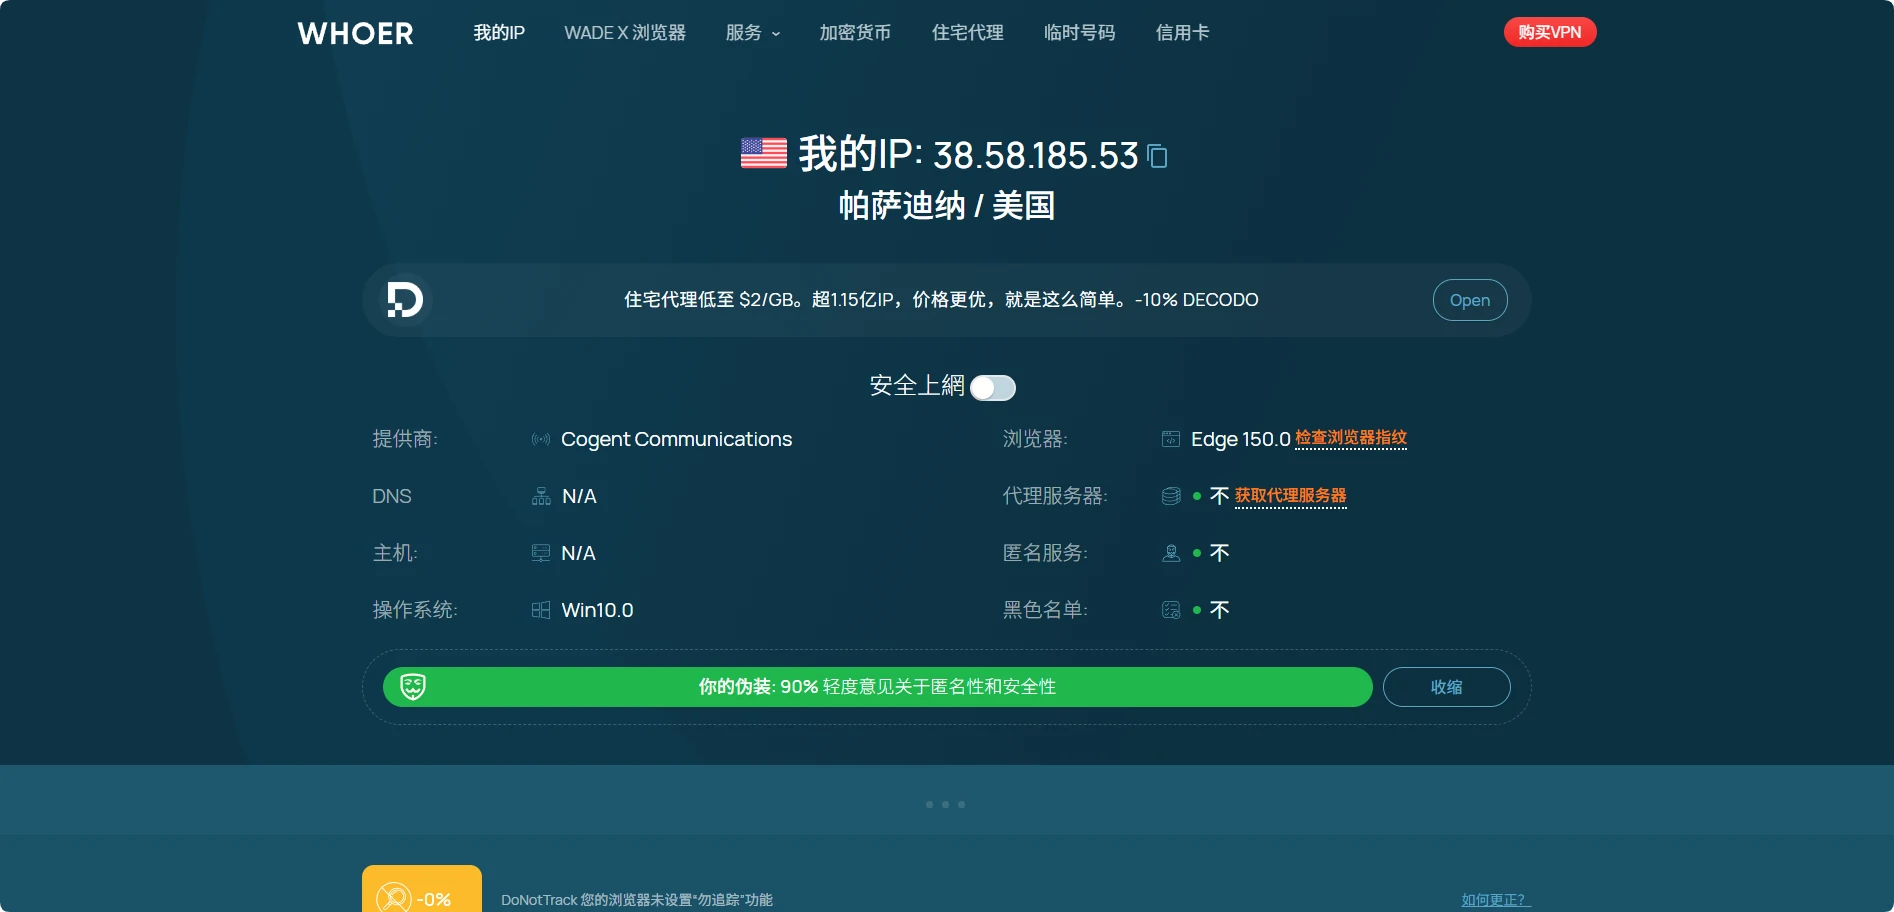
Task: Open the 检查浏览器指纹 link
Action: pos(1351,438)
